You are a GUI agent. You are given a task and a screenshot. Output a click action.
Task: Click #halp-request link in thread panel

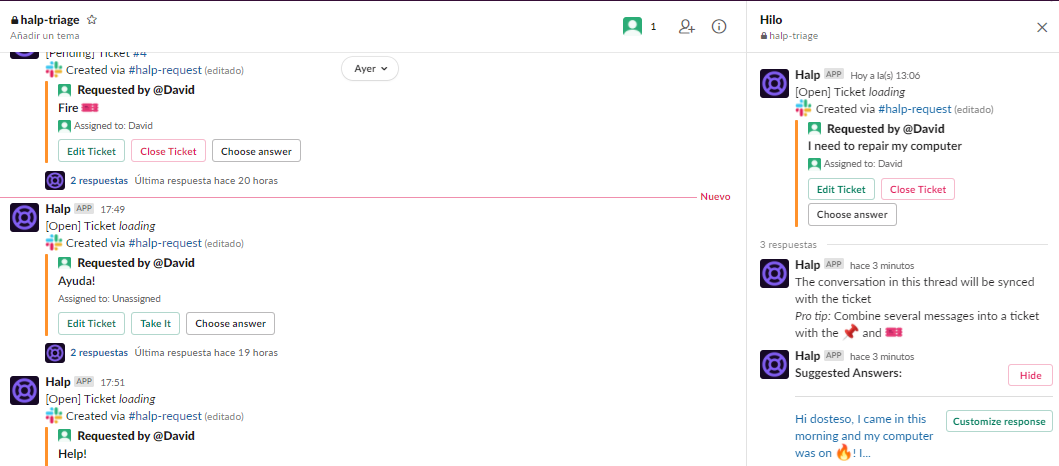914,109
